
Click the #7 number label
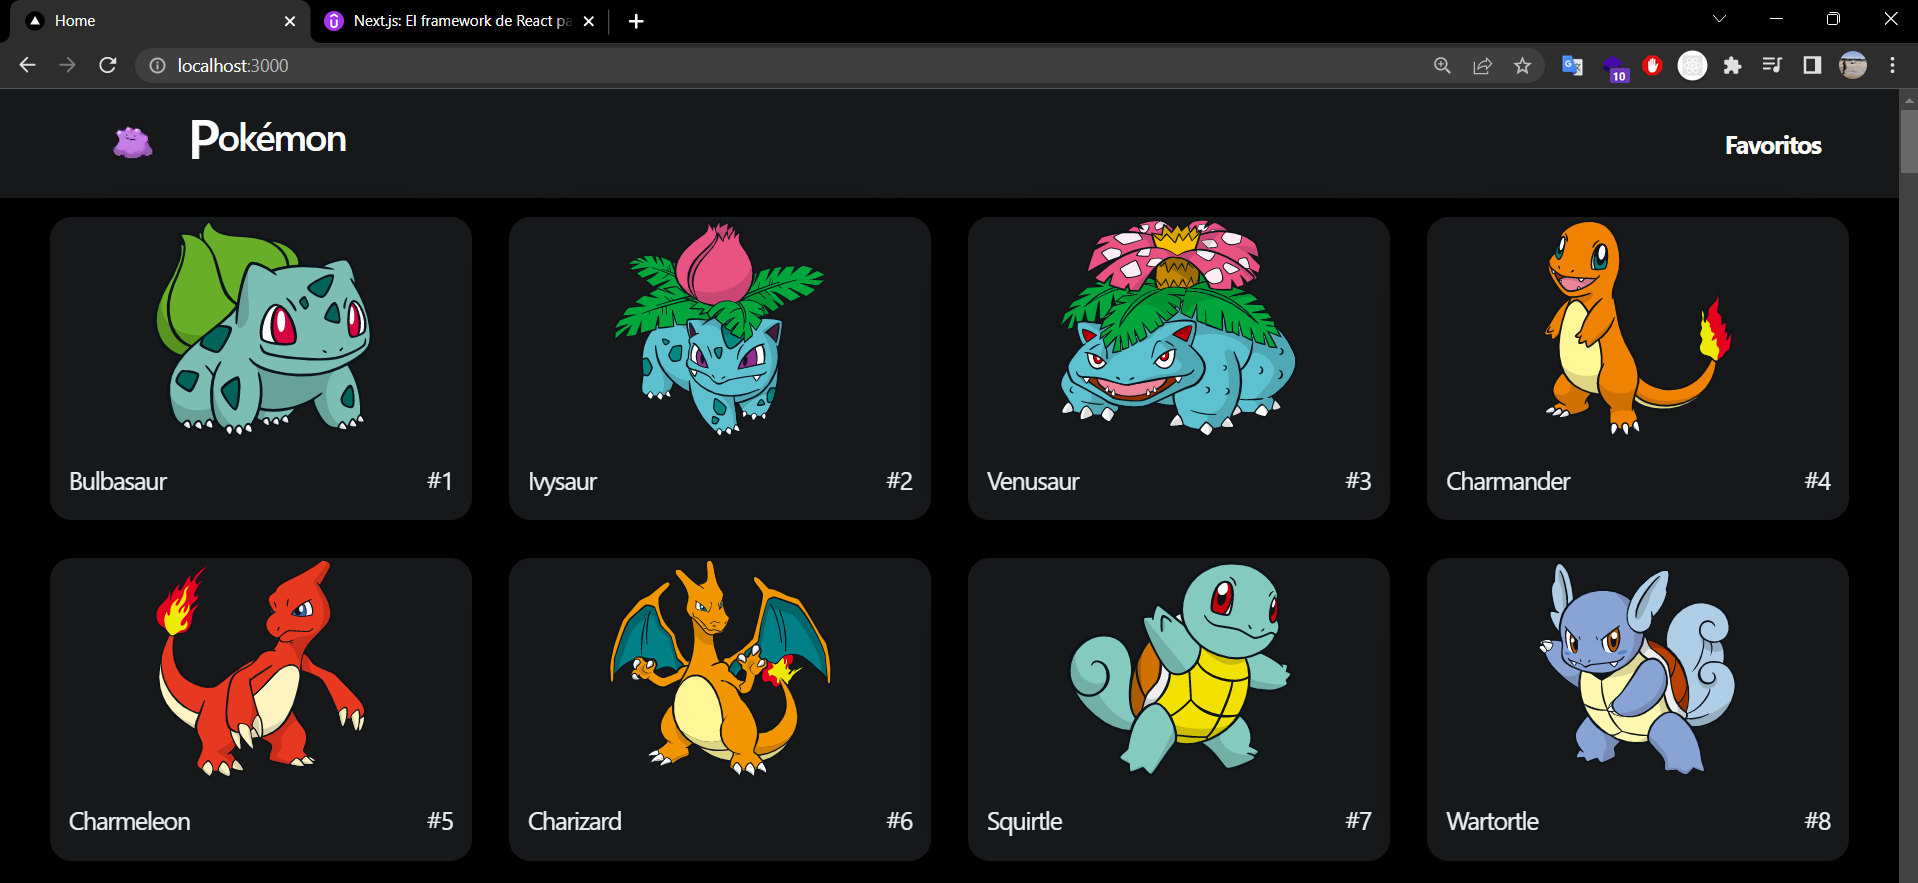pyautogui.click(x=1358, y=821)
